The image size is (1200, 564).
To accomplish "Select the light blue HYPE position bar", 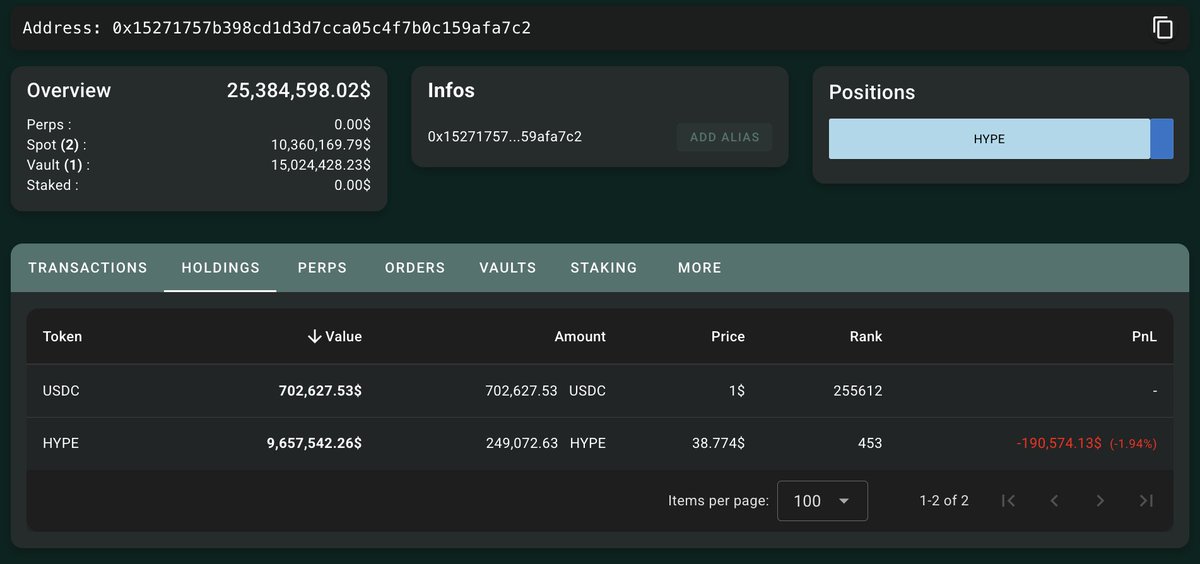I will coord(989,139).
